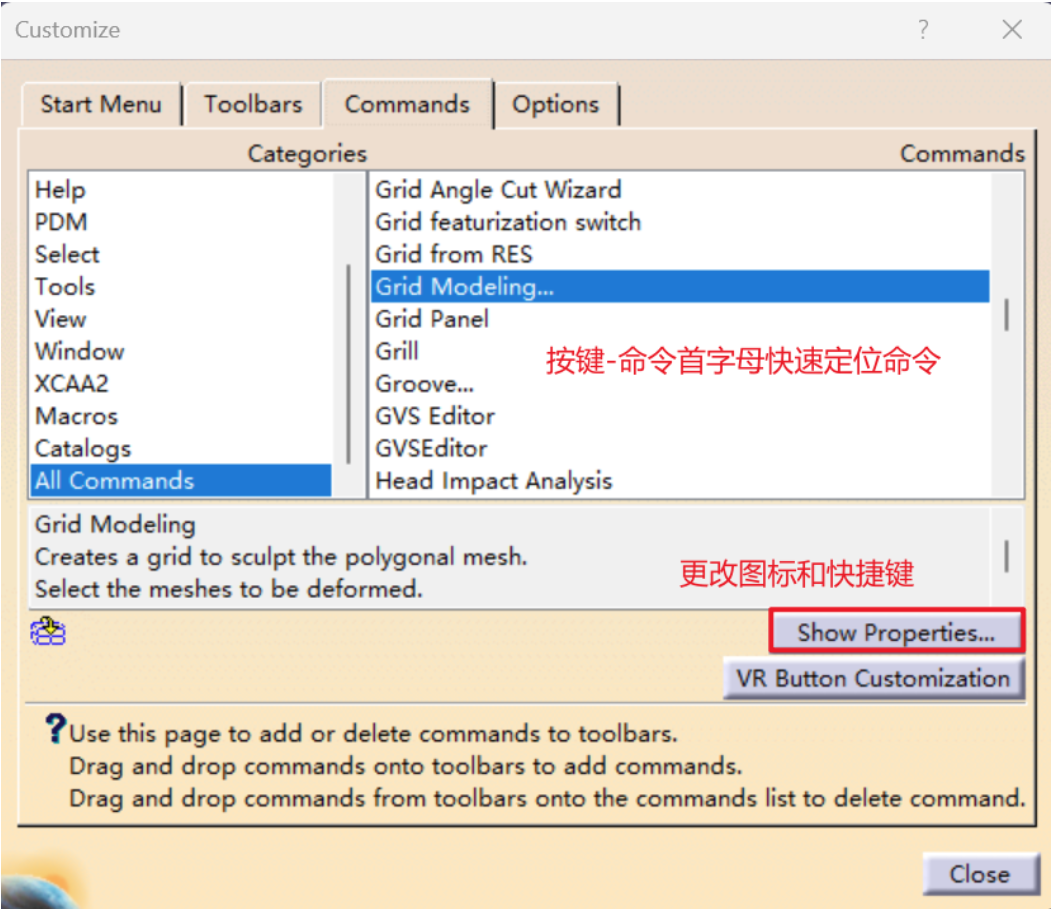This screenshot has width=1051, height=909.
Task: Go to the Options tab
Action: (556, 105)
